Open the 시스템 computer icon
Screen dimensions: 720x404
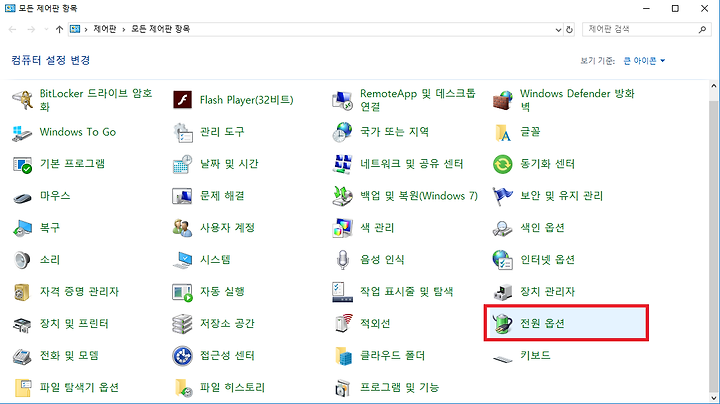click(182, 260)
